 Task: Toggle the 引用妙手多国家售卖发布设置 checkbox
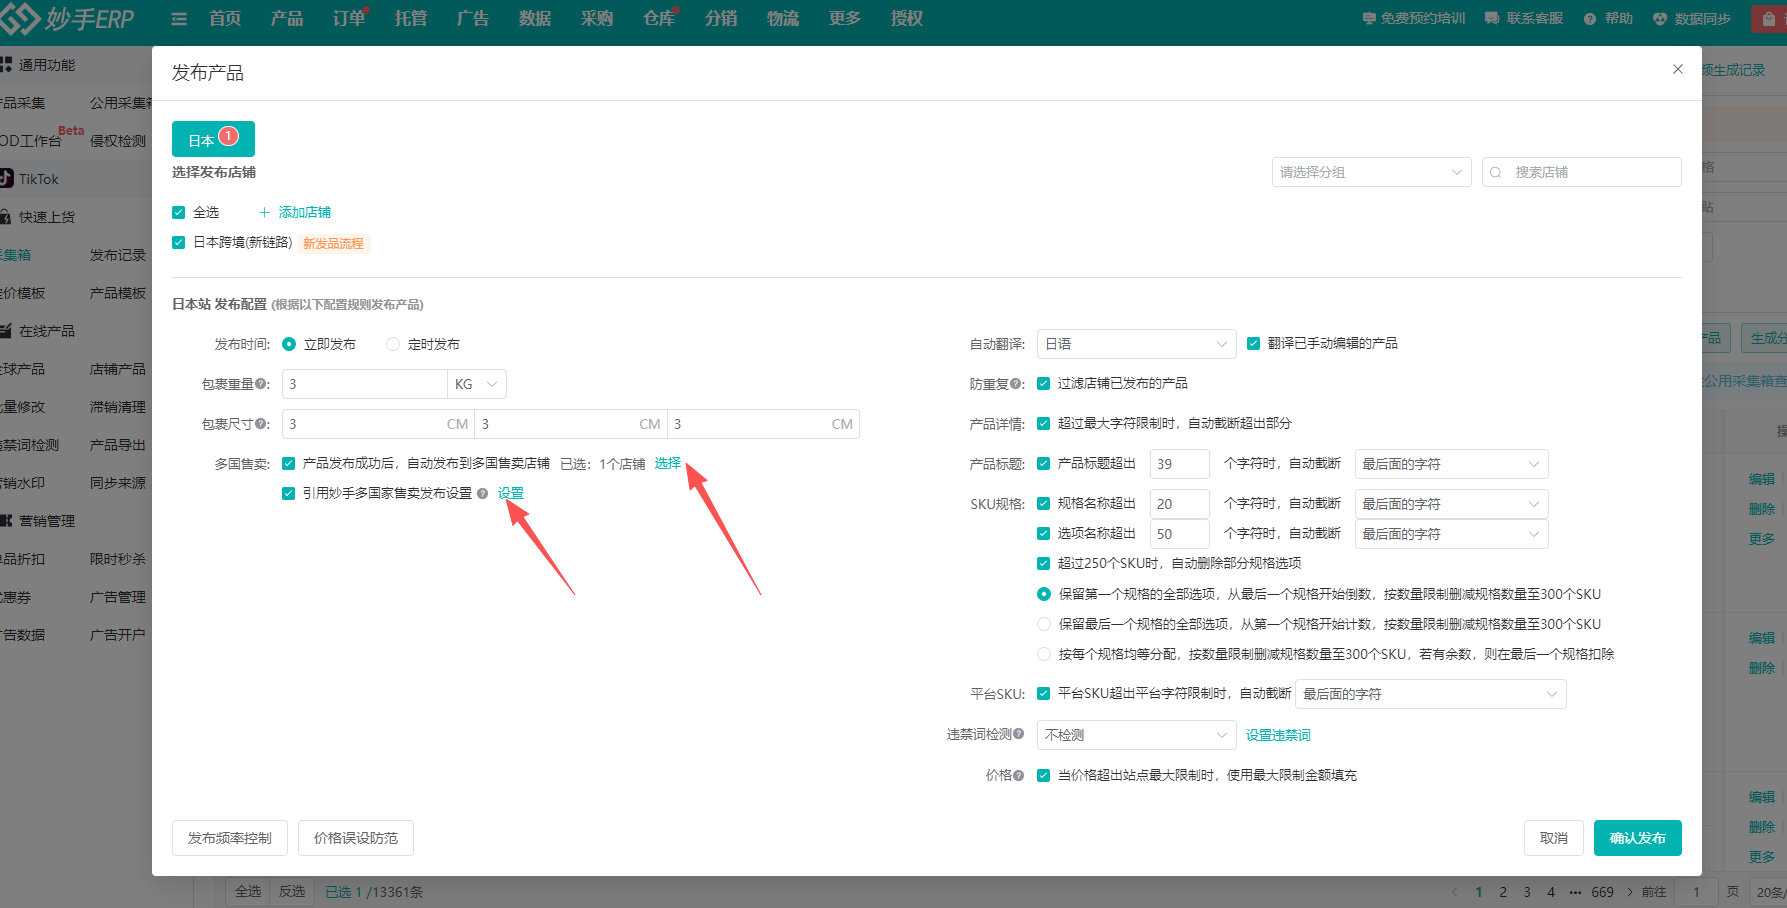coord(289,494)
